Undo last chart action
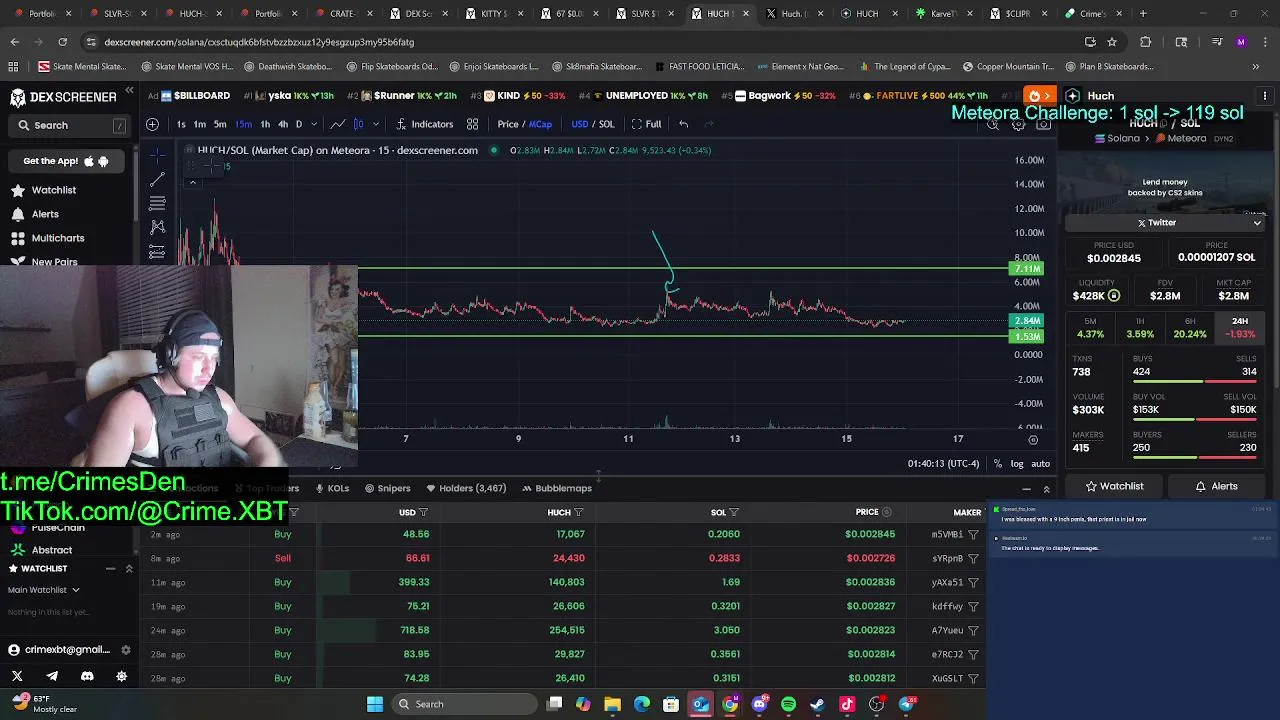This screenshot has width=1280, height=720. 683,124
